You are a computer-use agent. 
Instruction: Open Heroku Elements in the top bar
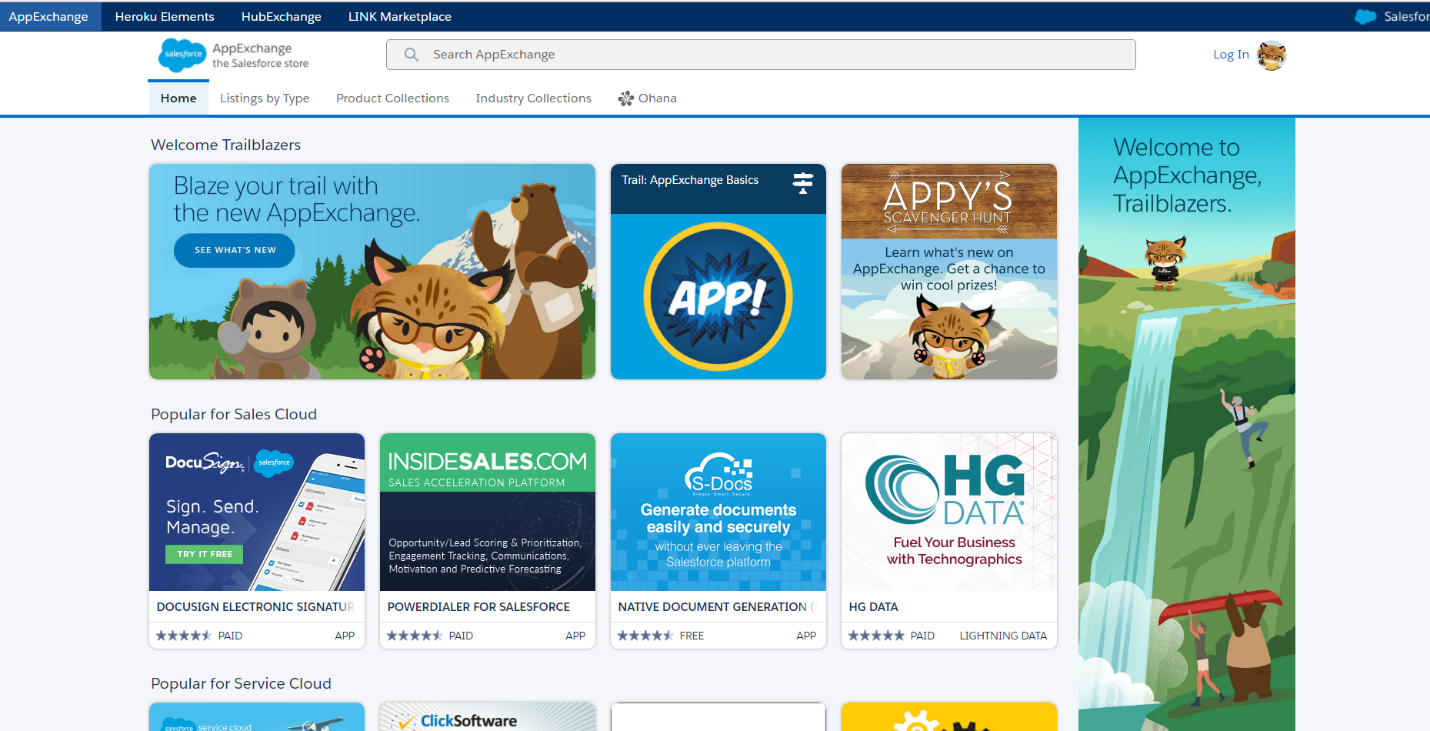165,16
